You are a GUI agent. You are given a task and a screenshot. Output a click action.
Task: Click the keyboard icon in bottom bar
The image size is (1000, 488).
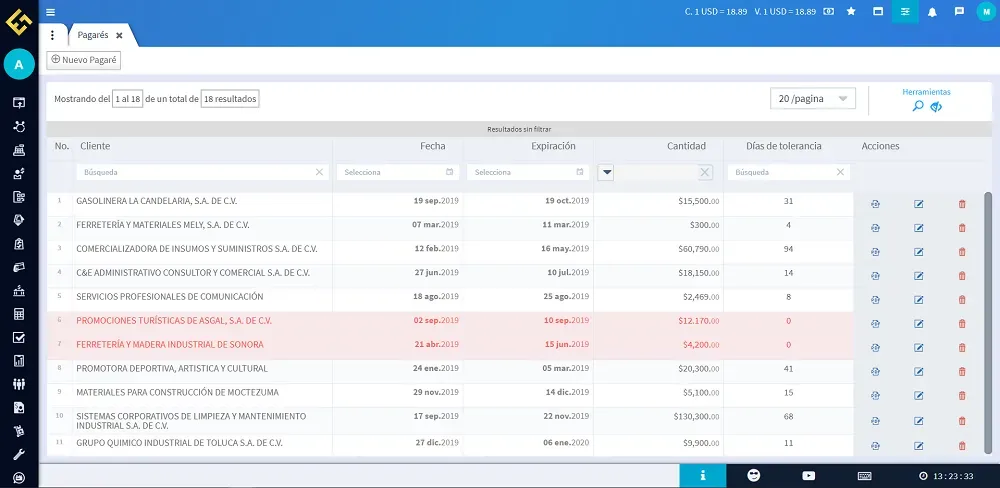[864, 475]
